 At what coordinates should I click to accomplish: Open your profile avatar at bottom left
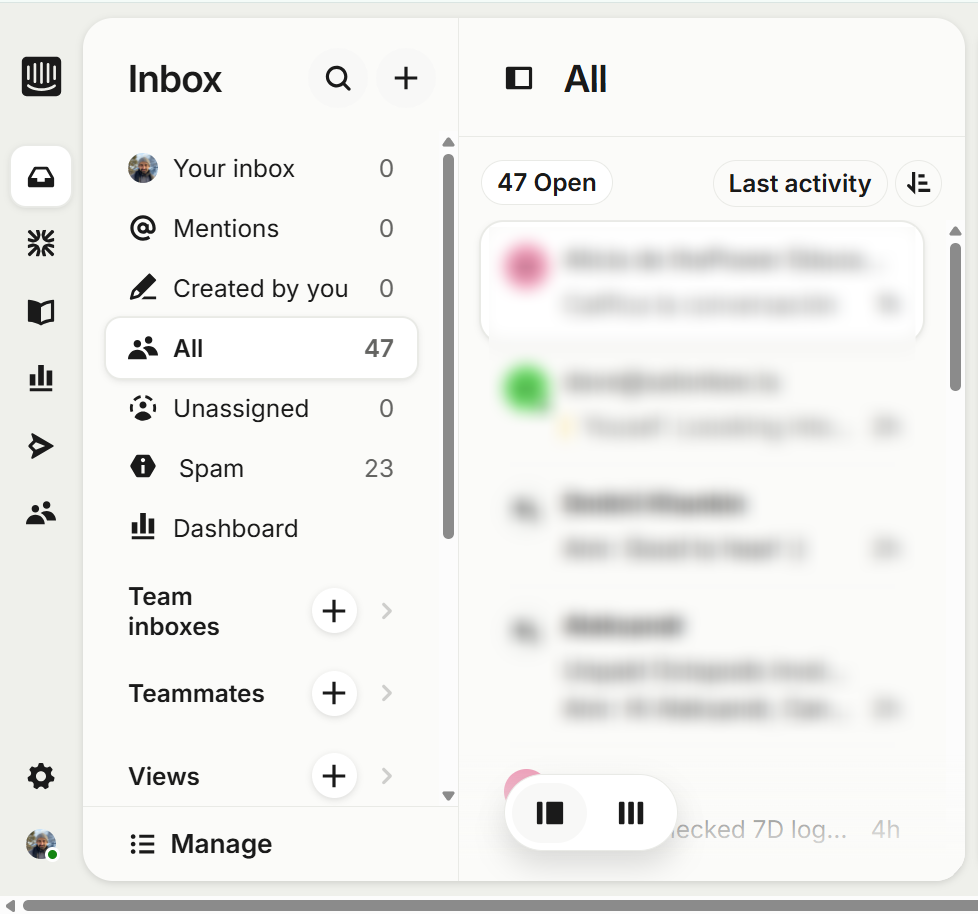point(40,843)
